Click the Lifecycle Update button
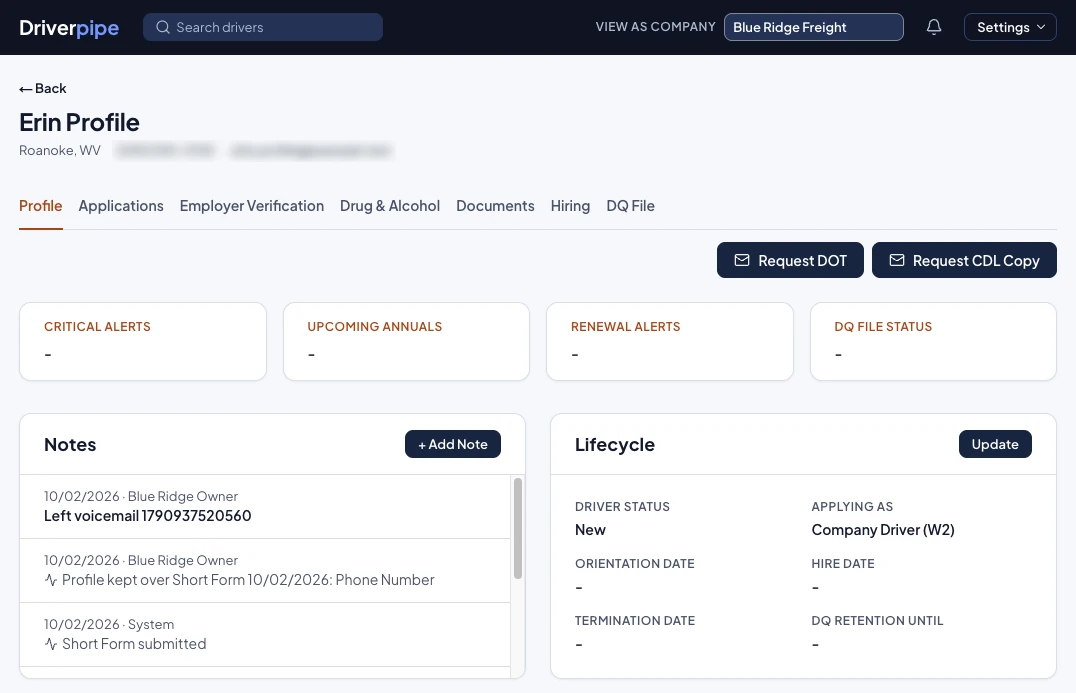The image size is (1076, 693). pos(995,444)
